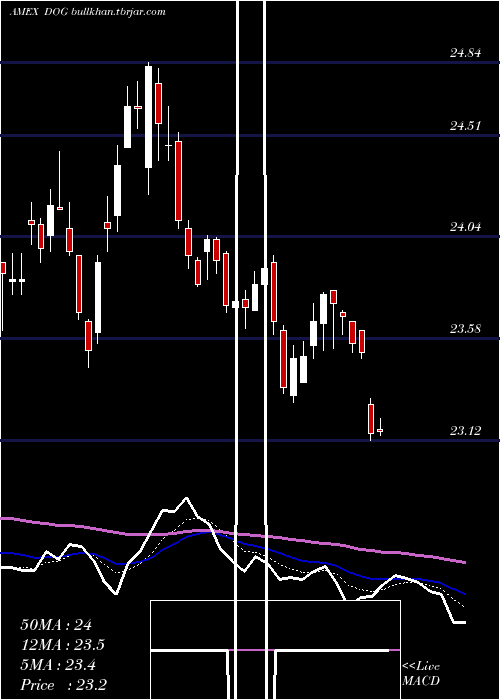Click the tallest white candle at the 24.84 peak

coord(148,117)
